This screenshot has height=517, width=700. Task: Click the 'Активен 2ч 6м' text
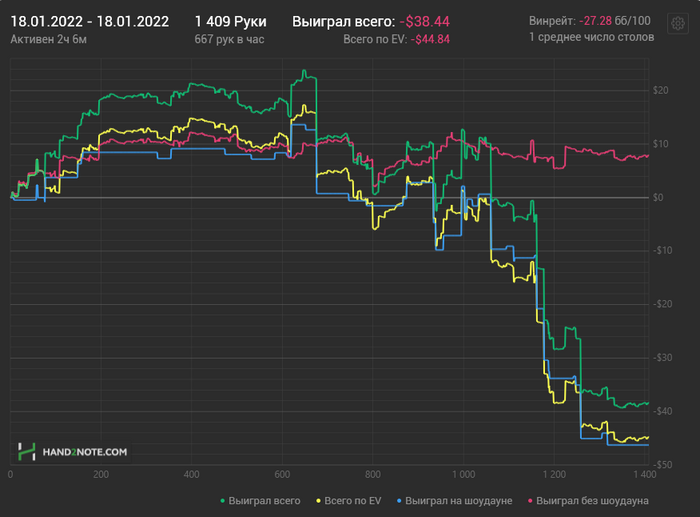[x=48, y=39]
